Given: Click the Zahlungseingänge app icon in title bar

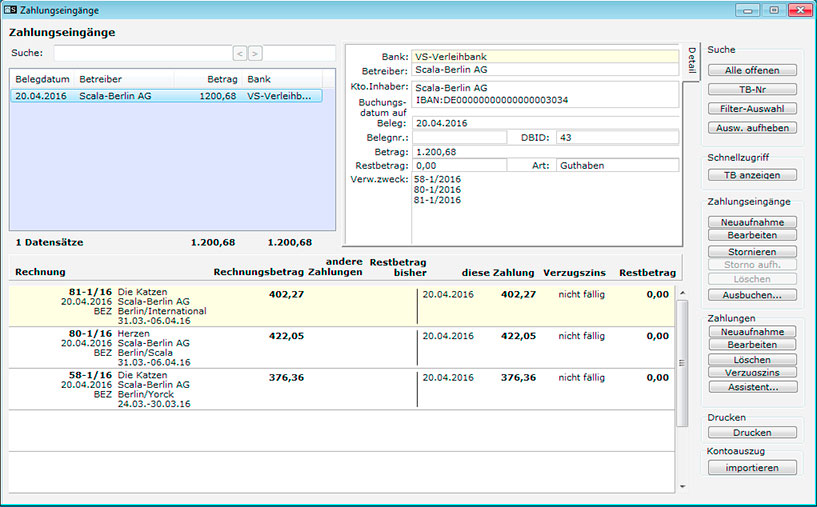Looking at the screenshot, I should pyautogui.click(x=10, y=10).
